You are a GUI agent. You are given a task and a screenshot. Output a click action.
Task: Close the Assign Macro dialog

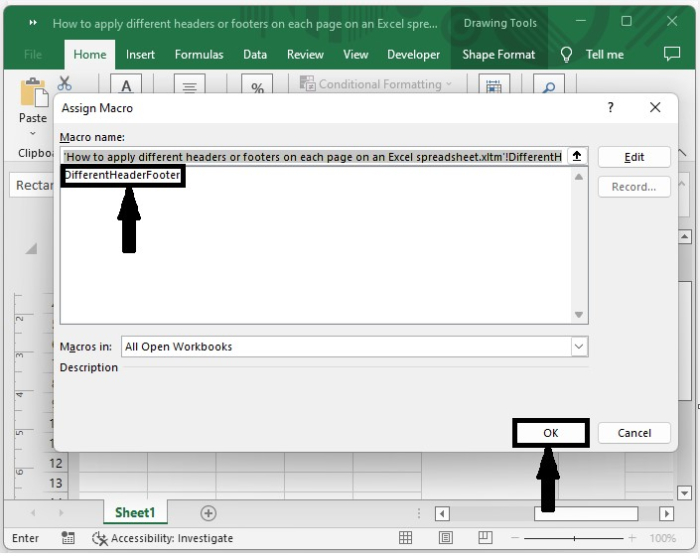655,107
